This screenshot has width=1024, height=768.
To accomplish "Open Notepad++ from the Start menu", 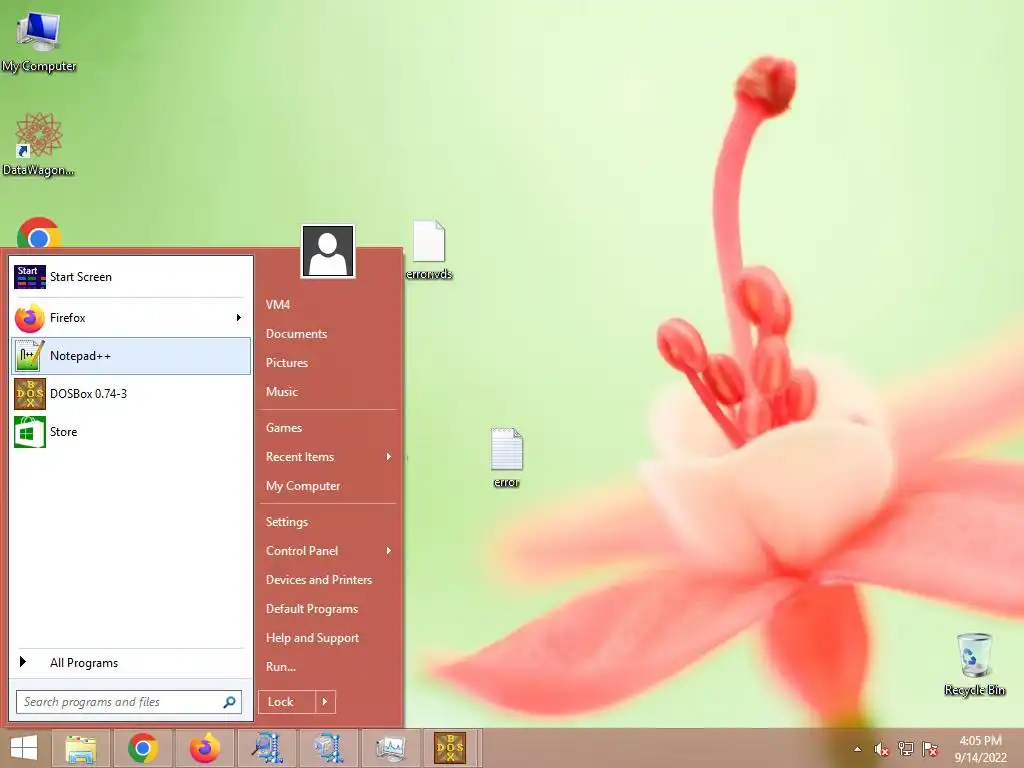I will point(131,356).
